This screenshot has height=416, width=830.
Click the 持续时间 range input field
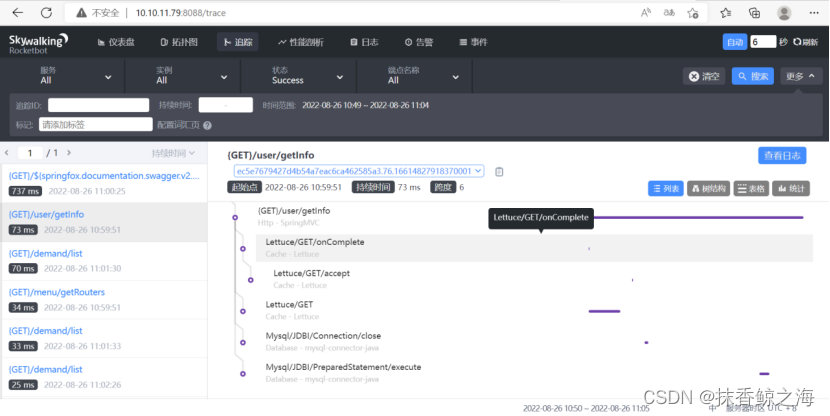point(225,105)
